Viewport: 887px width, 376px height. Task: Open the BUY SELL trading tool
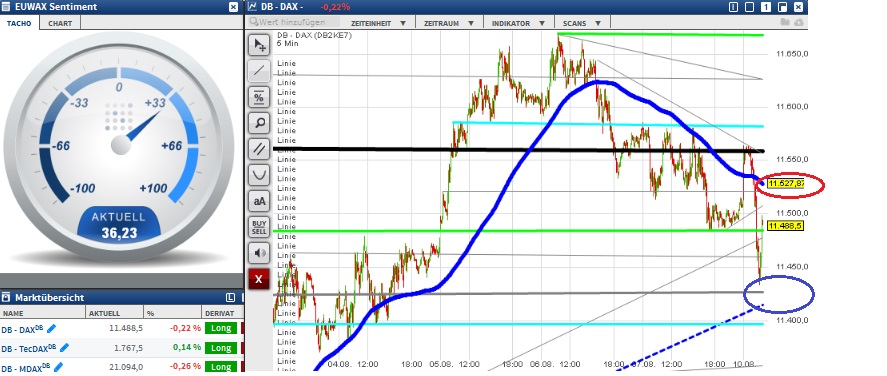tap(260, 227)
